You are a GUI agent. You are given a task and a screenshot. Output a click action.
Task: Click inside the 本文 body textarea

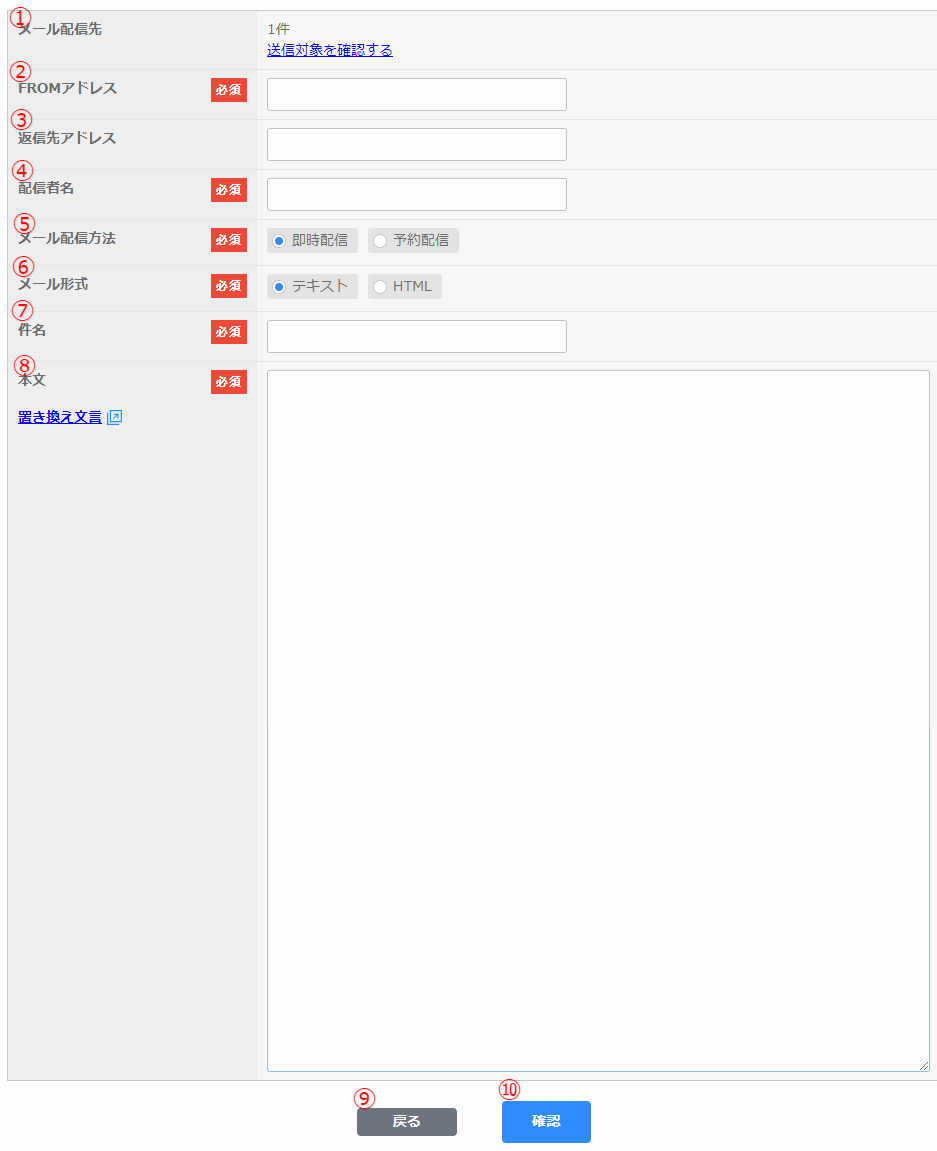598,720
